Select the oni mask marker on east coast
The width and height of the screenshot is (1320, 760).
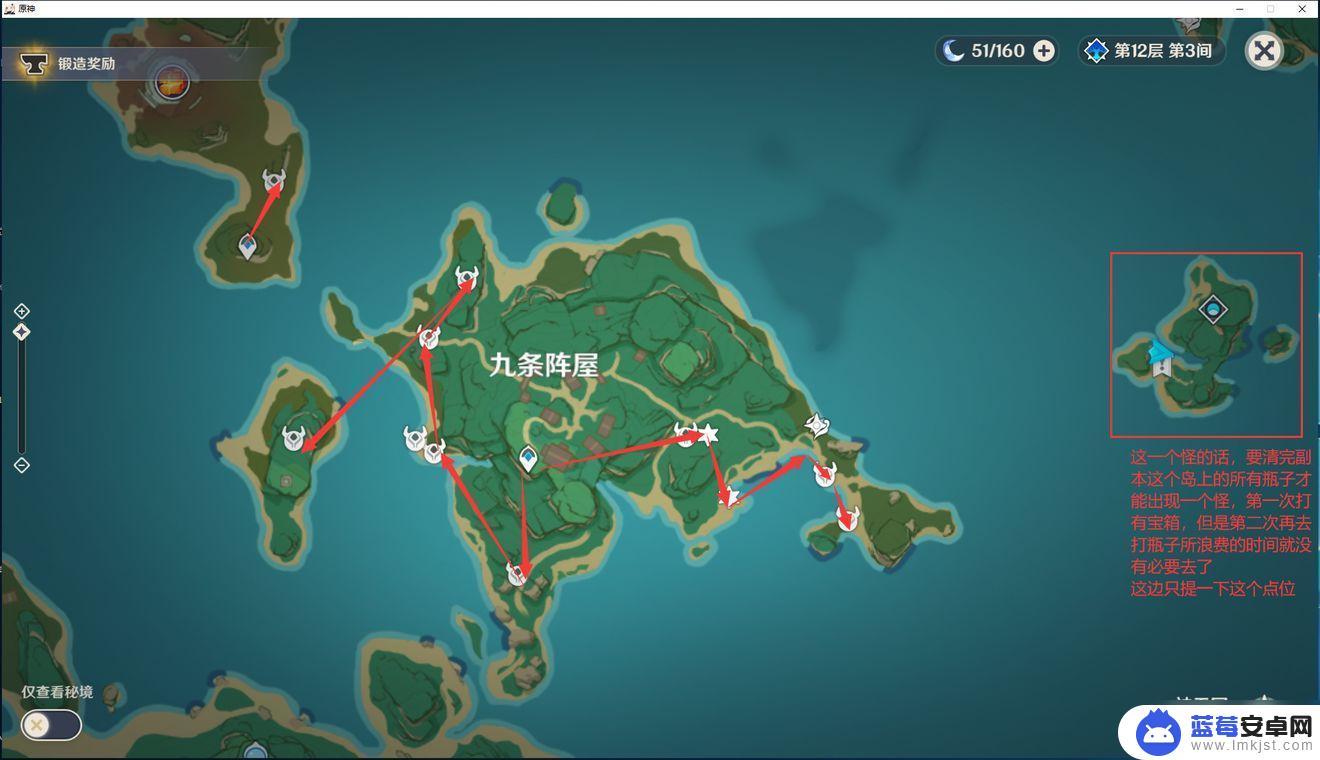pyautogui.click(x=817, y=426)
